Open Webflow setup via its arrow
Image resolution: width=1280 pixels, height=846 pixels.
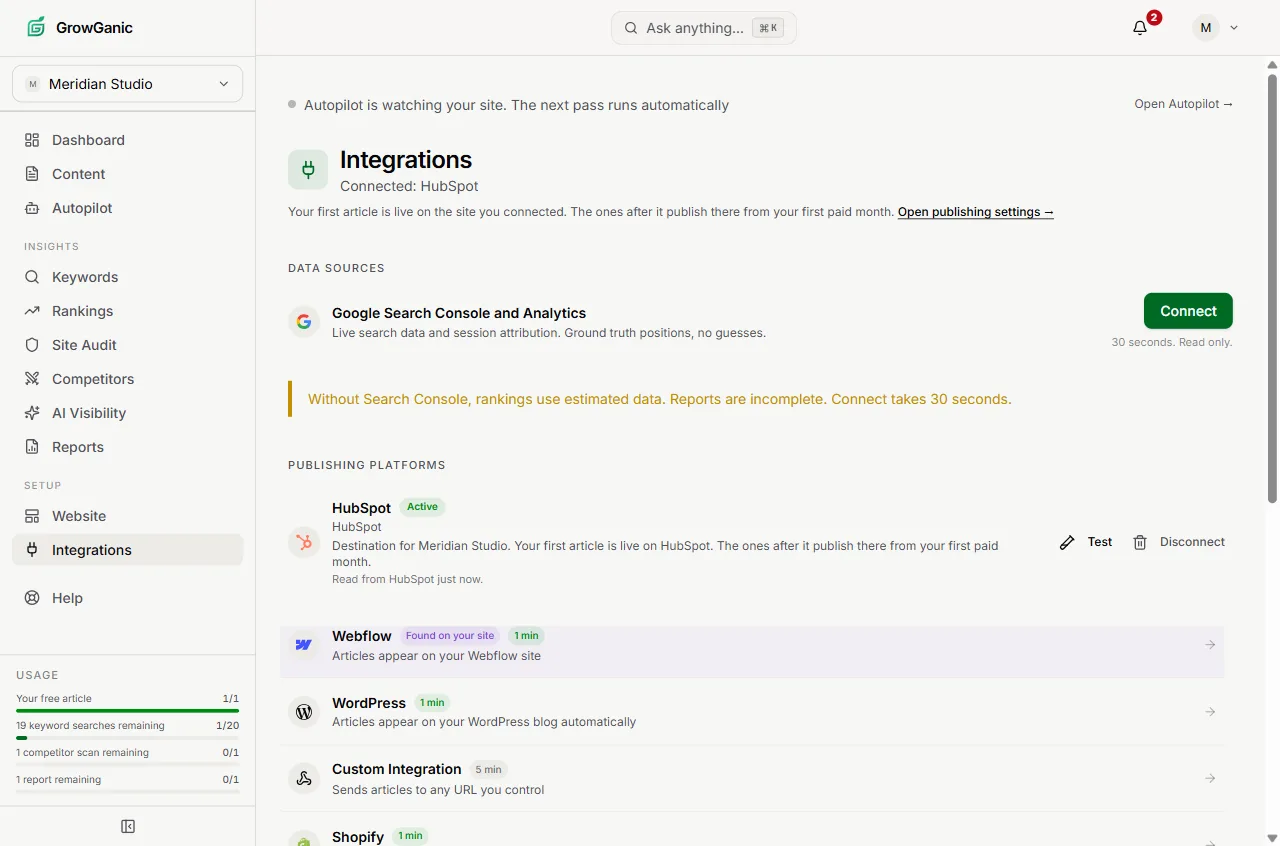tap(1210, 645)
